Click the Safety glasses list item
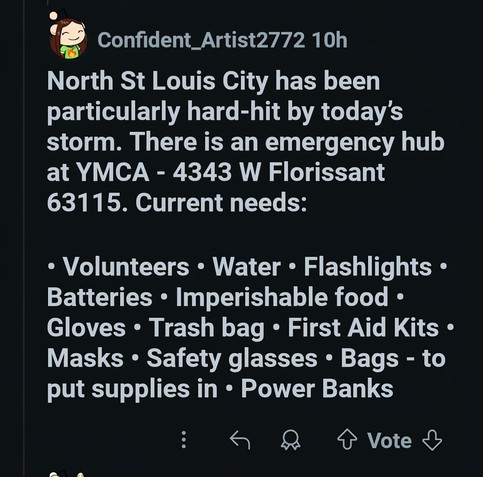Image resolution: width=483 pixels, height=477 pixels. point(232,359)
